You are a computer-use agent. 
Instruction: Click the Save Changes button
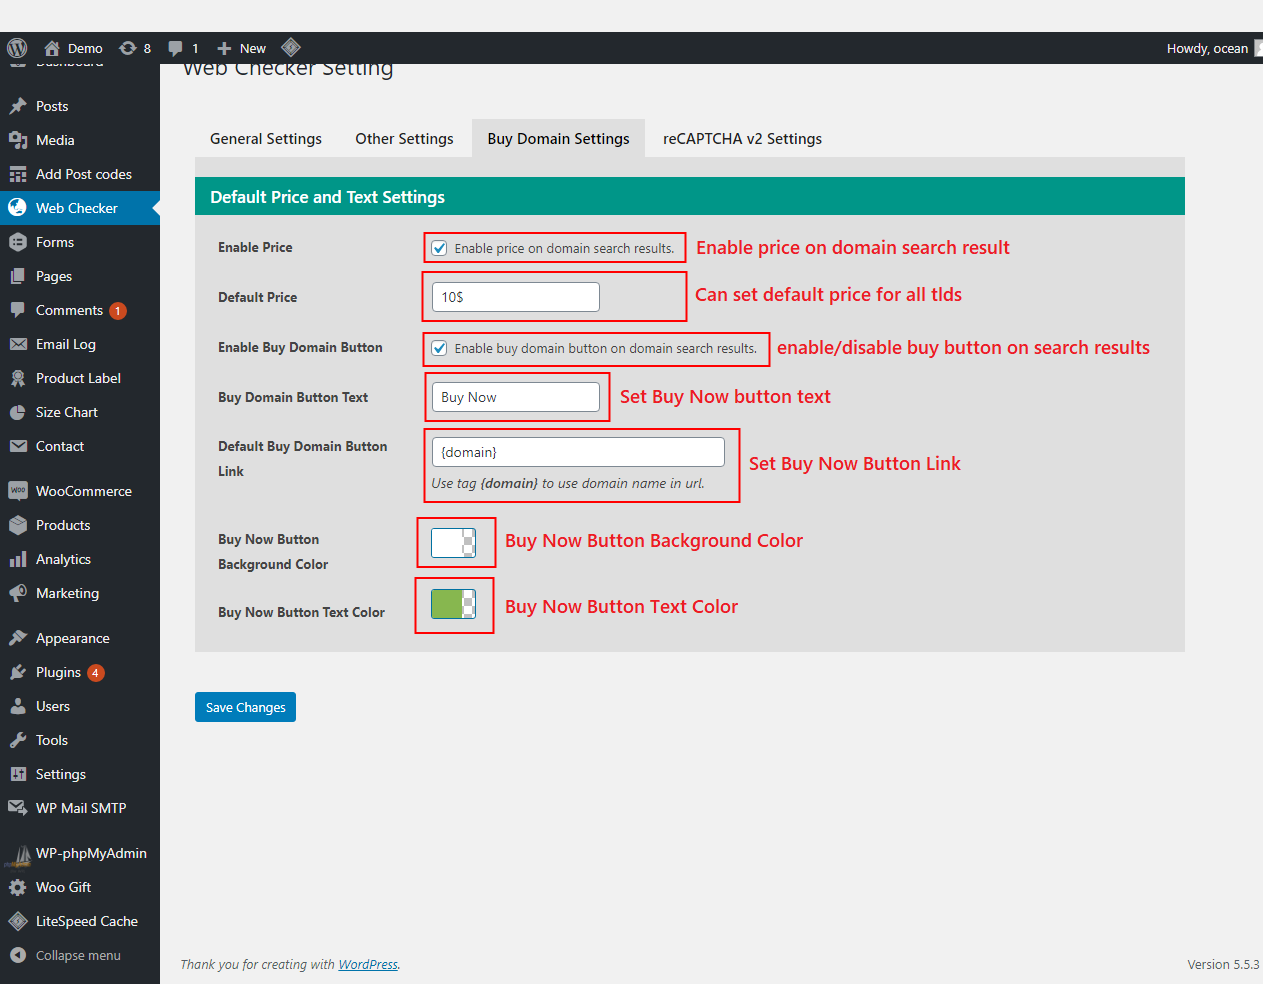click(x=245, y=706)
